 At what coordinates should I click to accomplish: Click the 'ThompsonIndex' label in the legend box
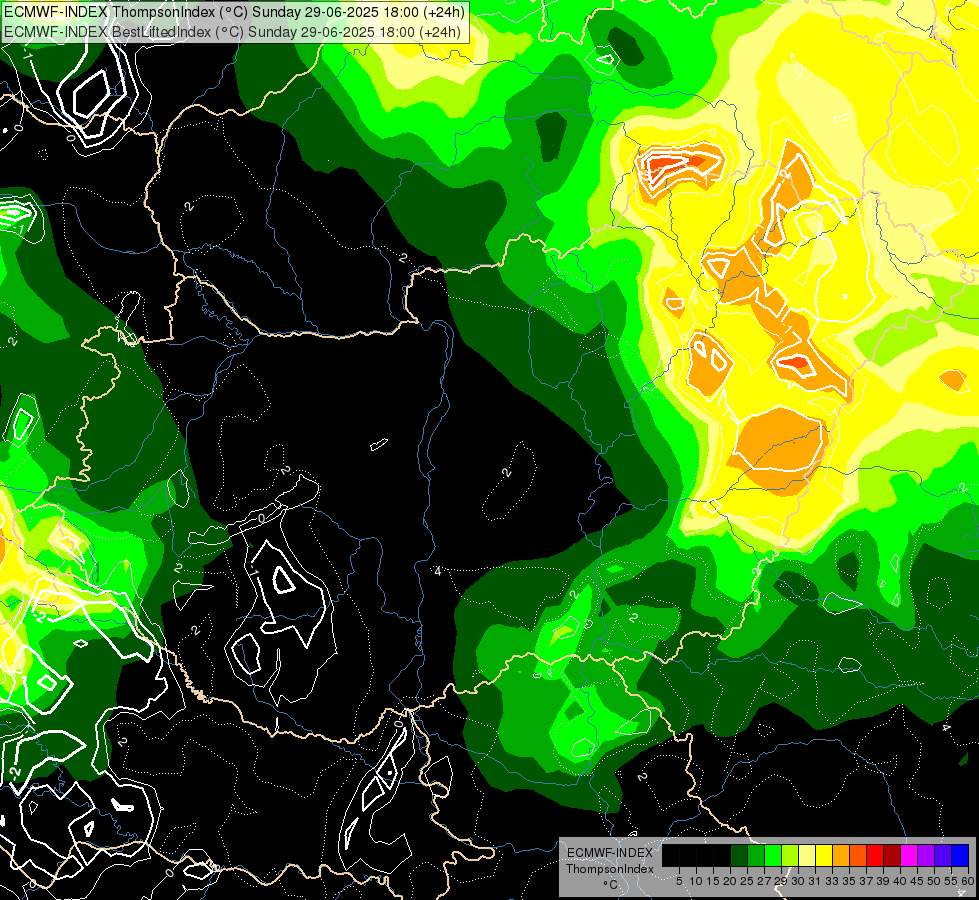tap(610, 869)
